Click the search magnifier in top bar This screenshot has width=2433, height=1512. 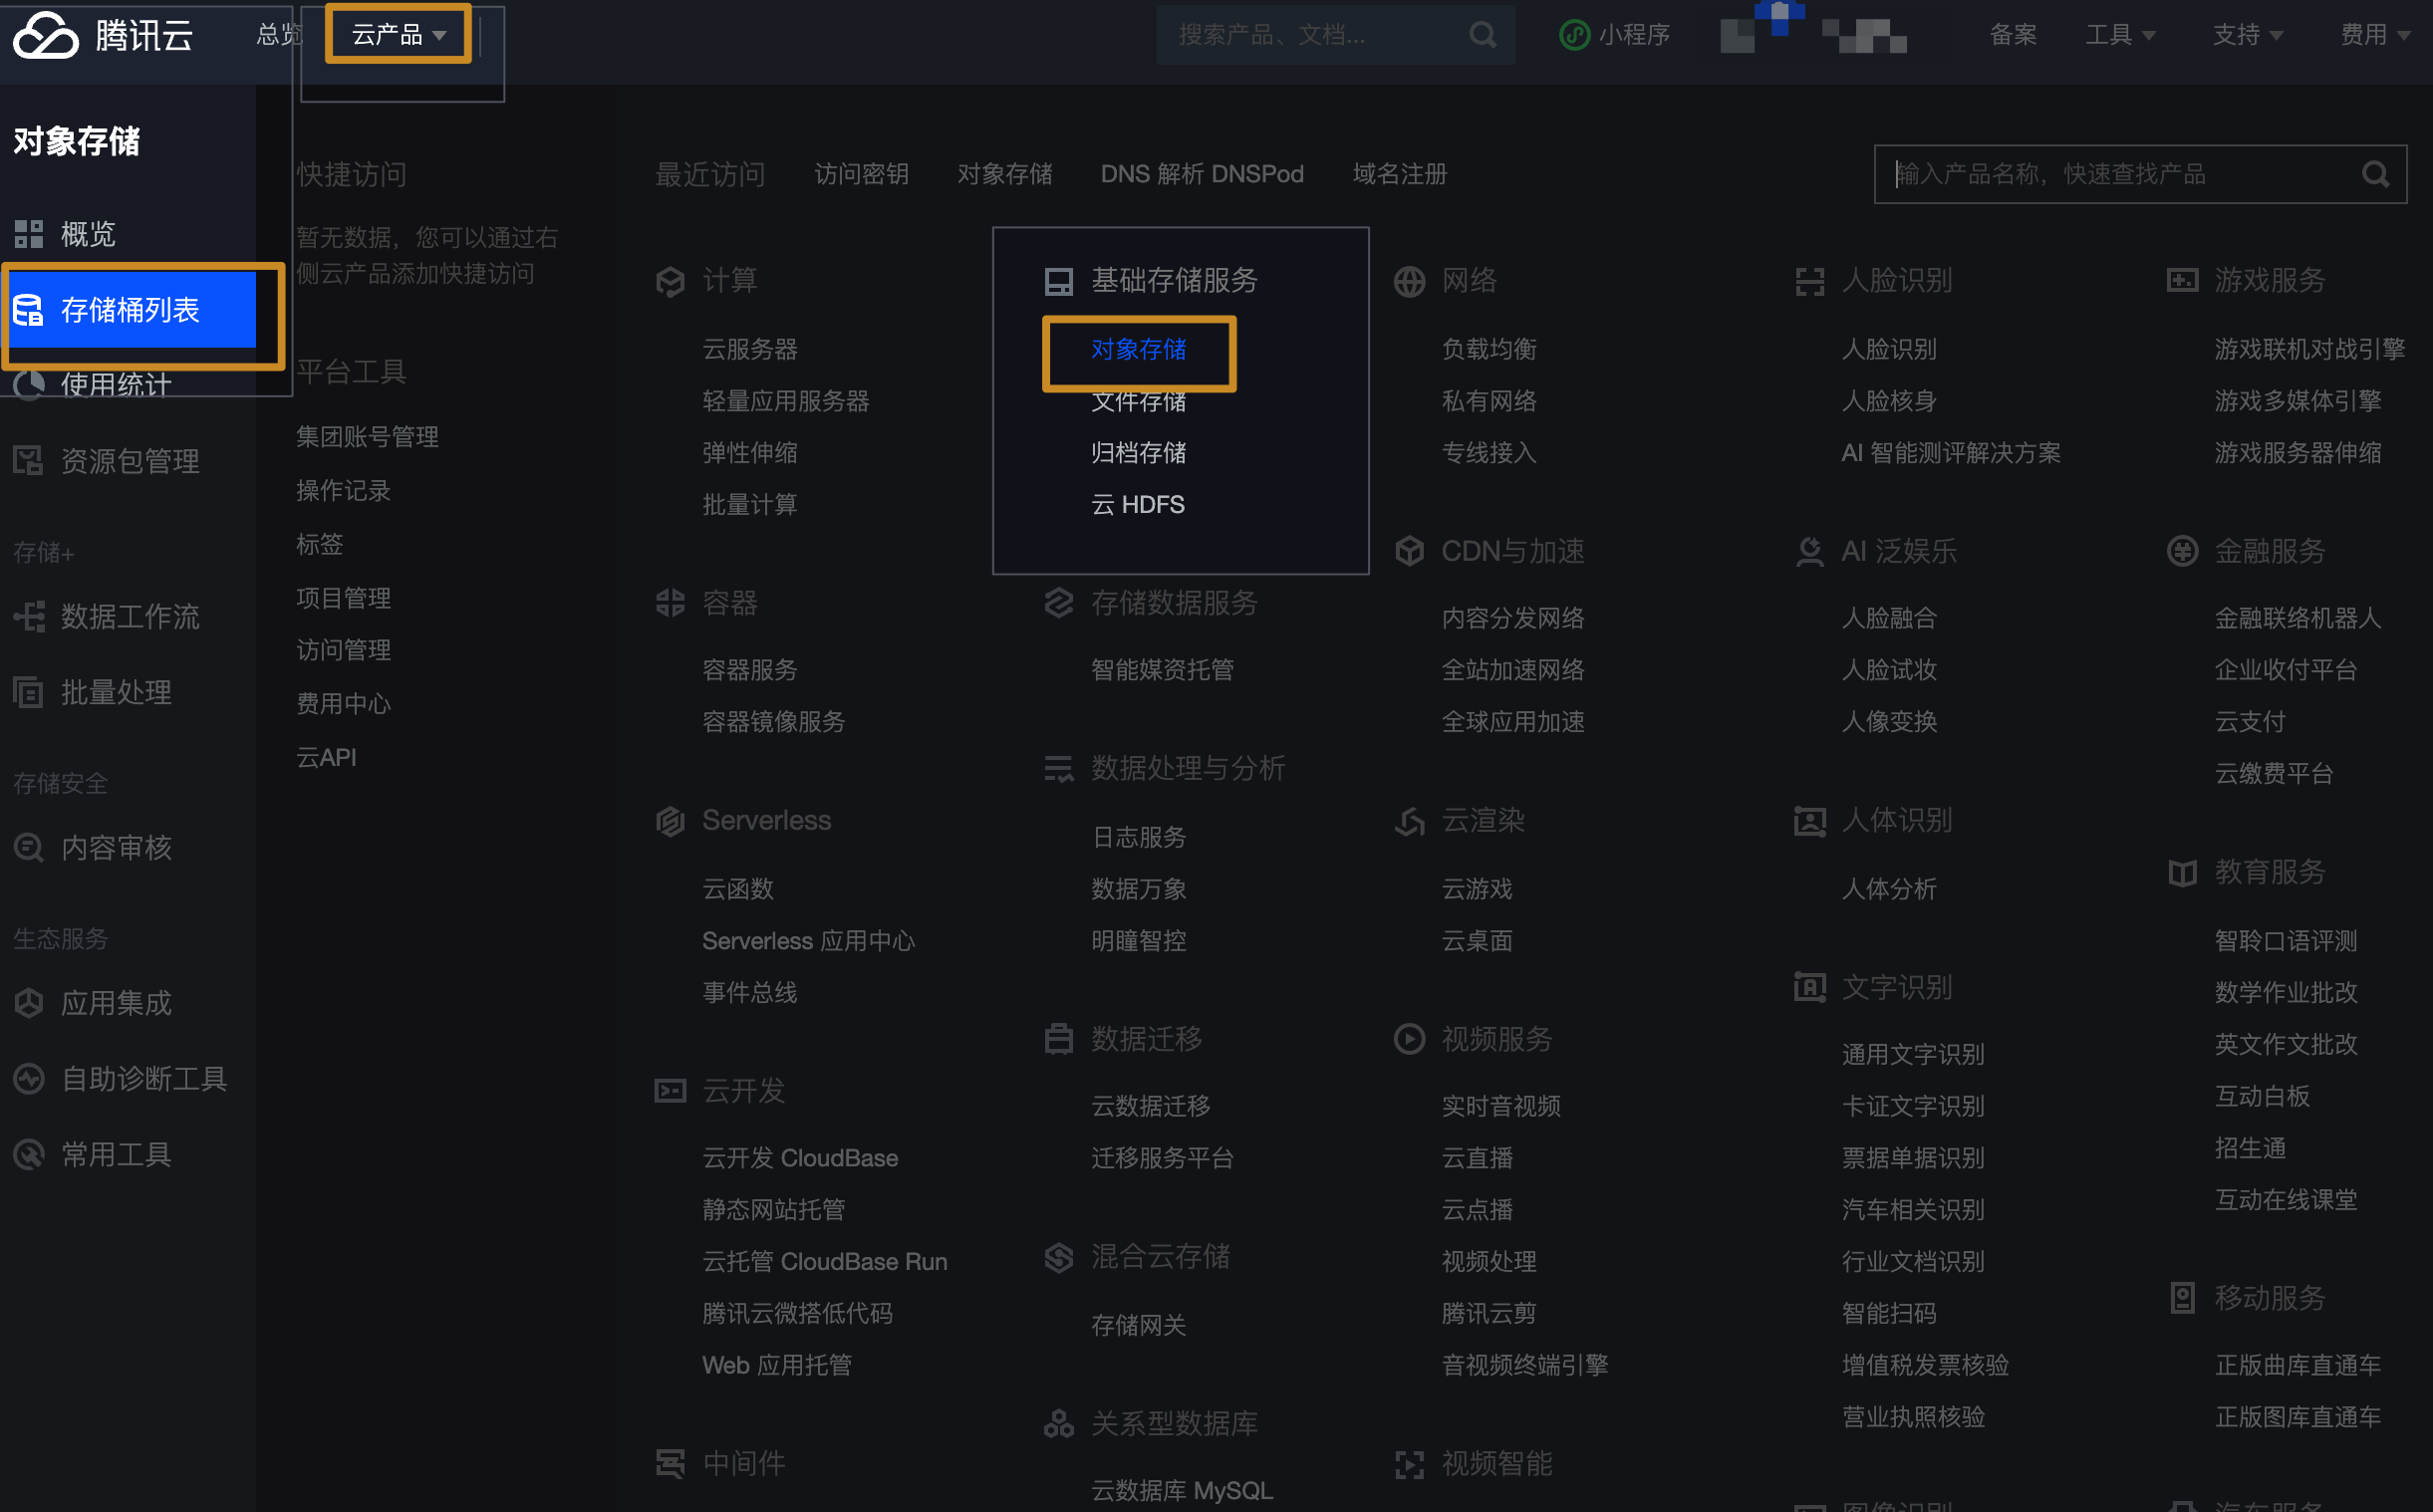(x=1483, y=36)
